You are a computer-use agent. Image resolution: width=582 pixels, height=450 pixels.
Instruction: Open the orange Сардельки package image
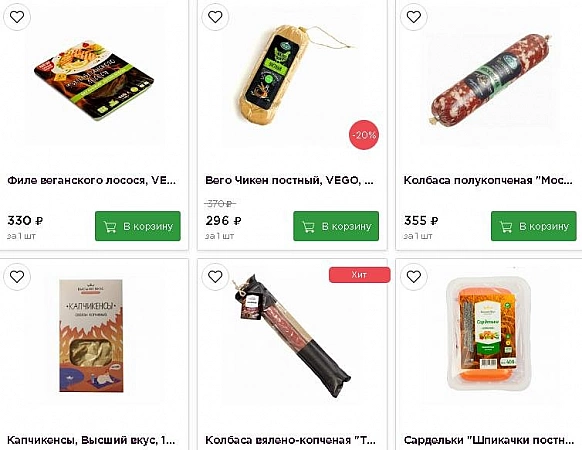coord(488,334)
